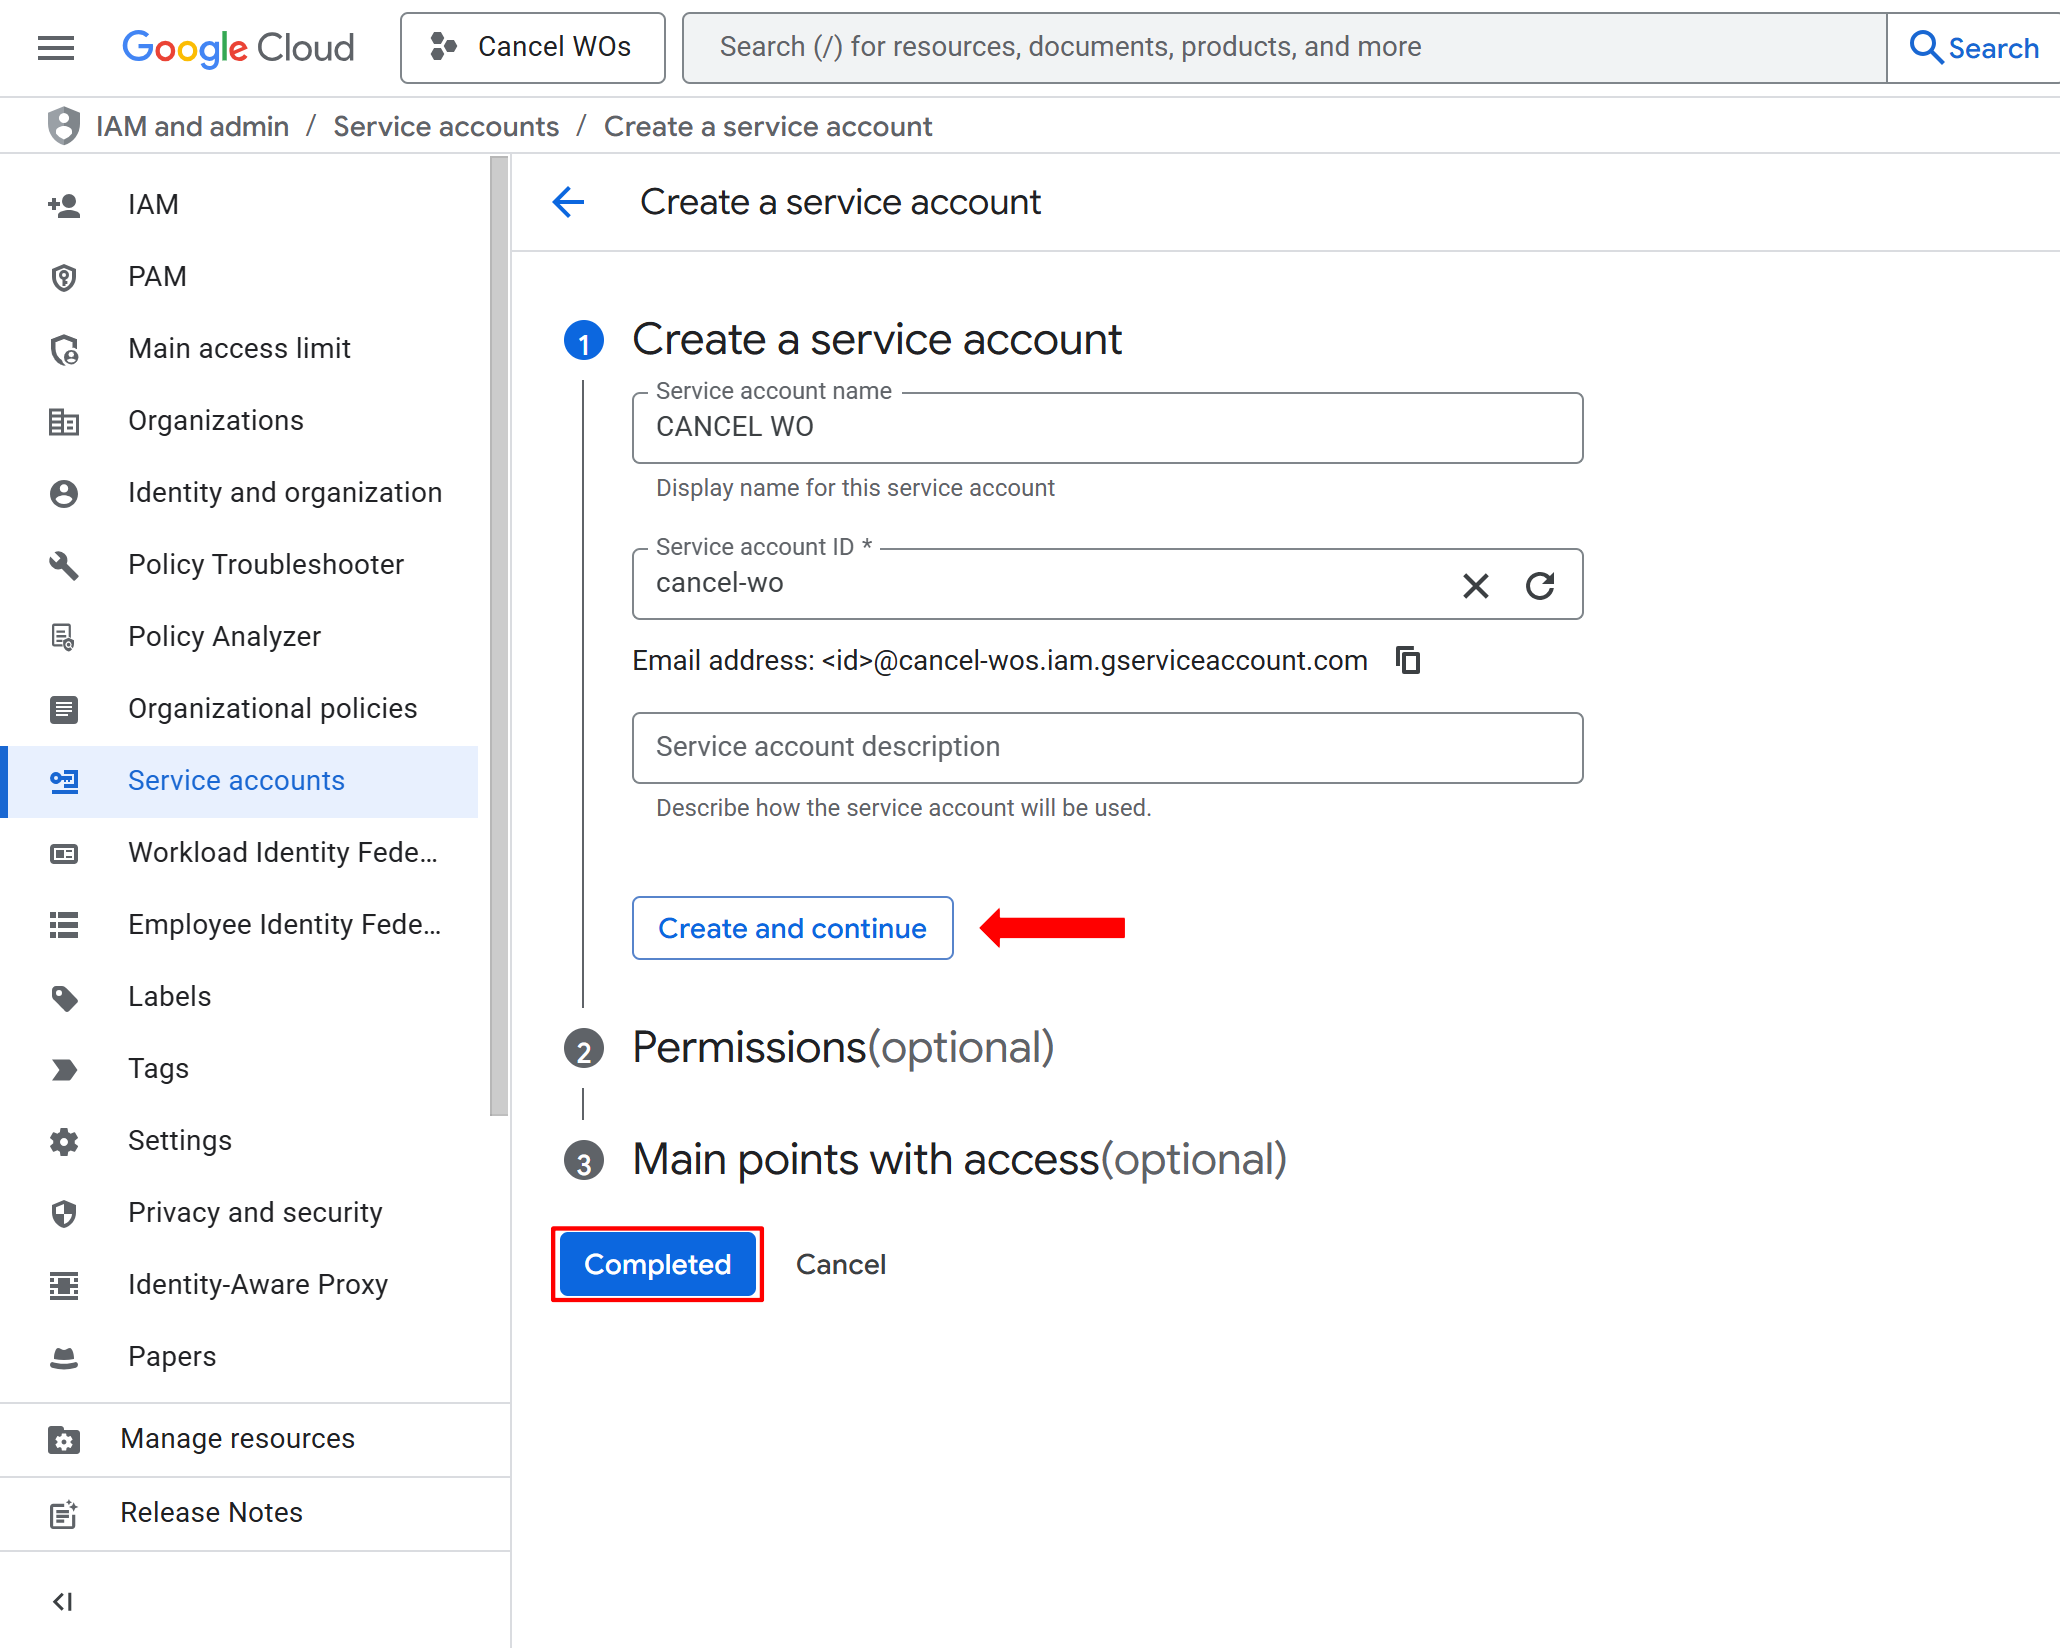Select Service accounts in sidebar
2060x1648 pixels.
236,781
